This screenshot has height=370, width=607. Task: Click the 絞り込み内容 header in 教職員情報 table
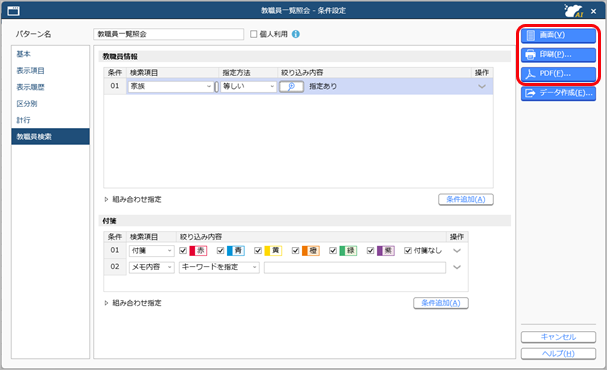[302, 72]
